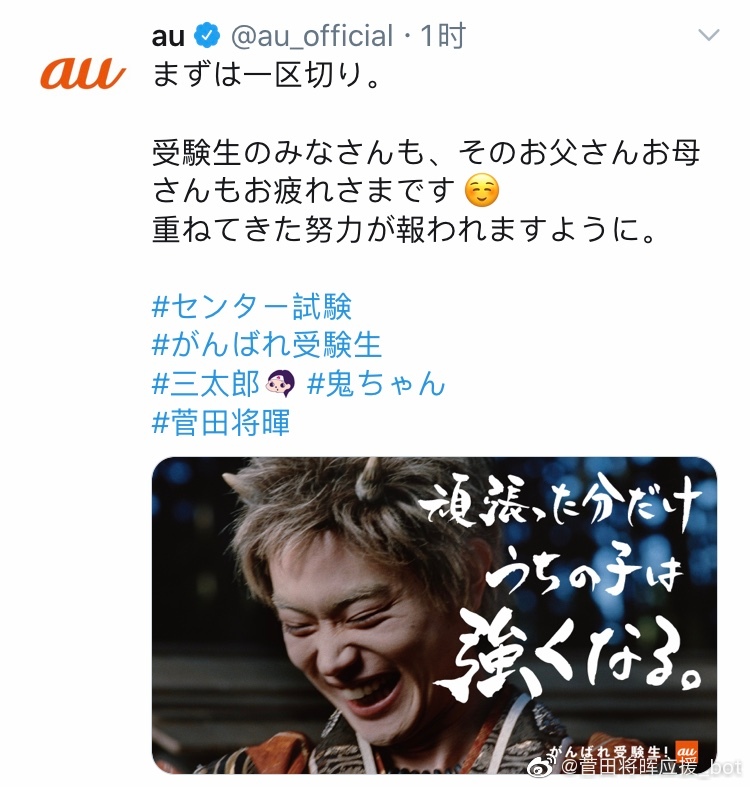
Task: Click the 1时 timestamp
Action: point(443,36)
